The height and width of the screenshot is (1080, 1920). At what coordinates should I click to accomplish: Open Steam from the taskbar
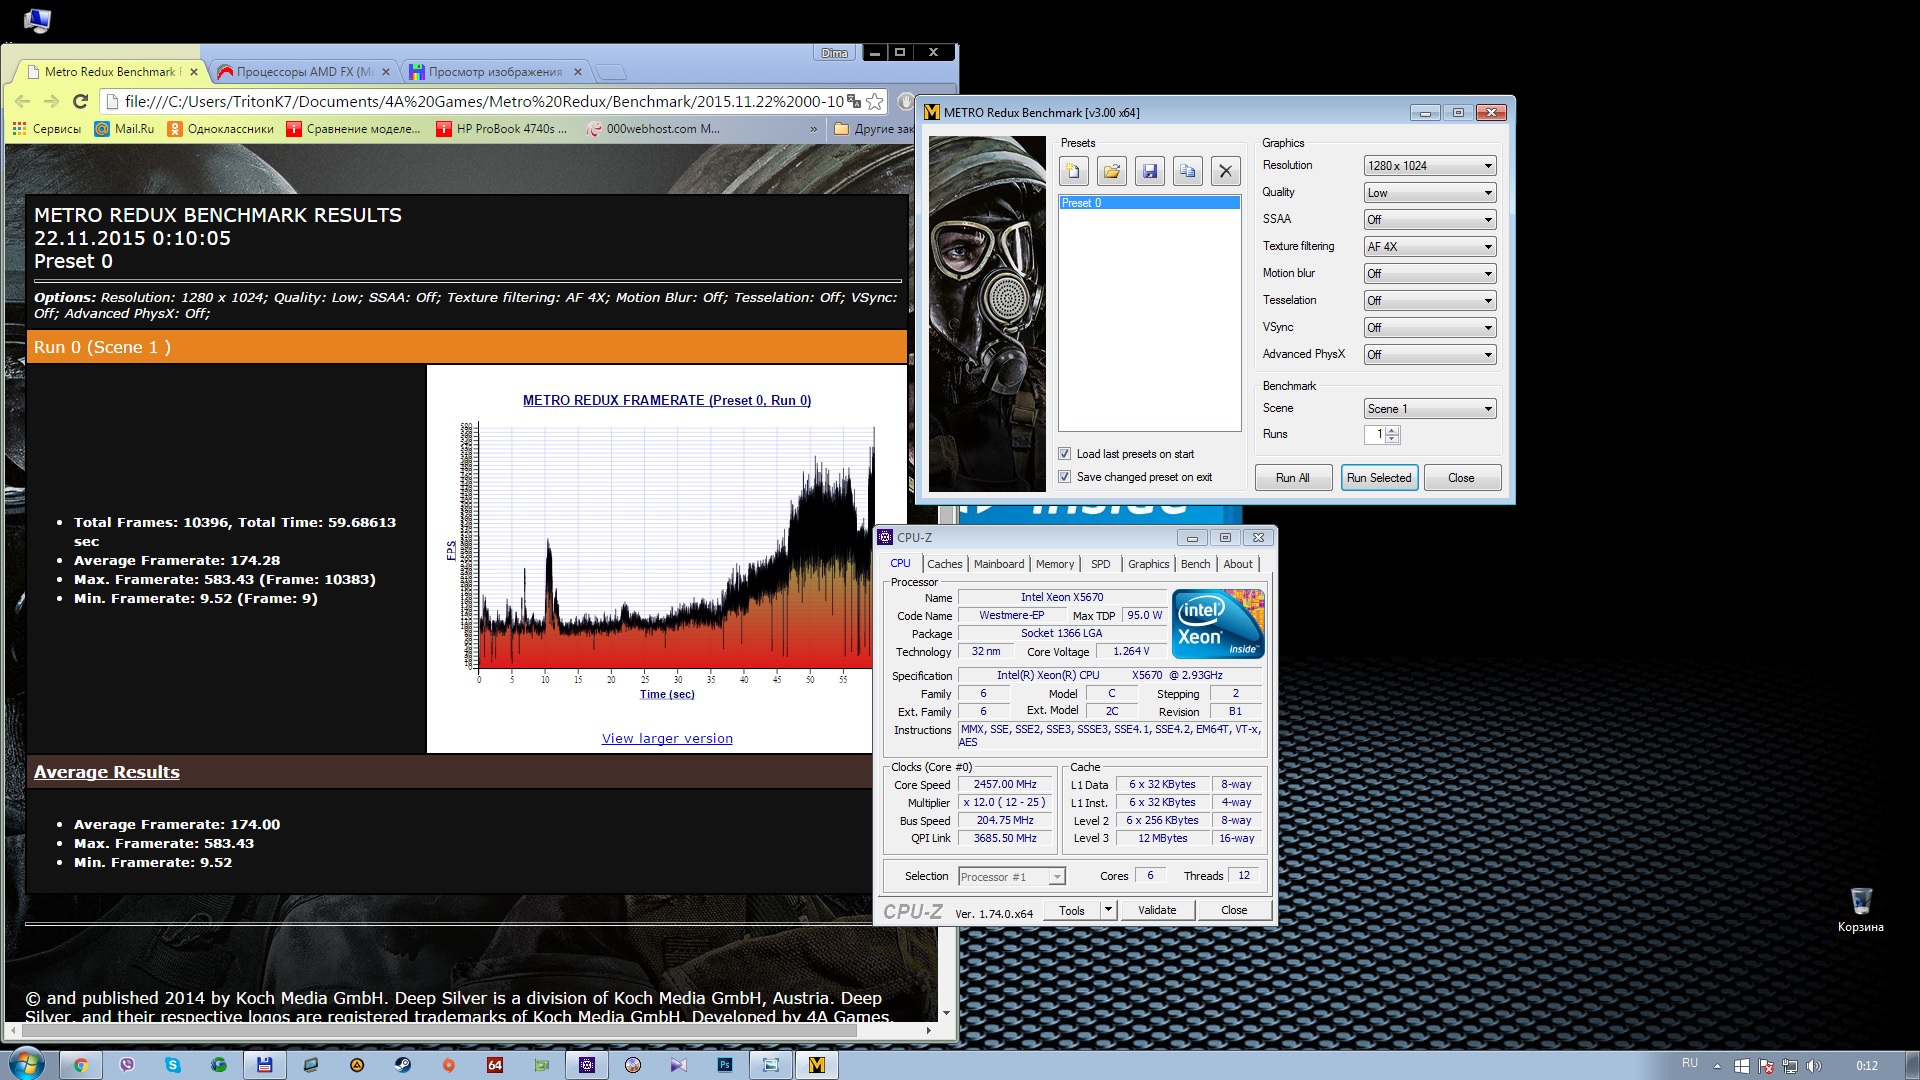coord(402,1065)
